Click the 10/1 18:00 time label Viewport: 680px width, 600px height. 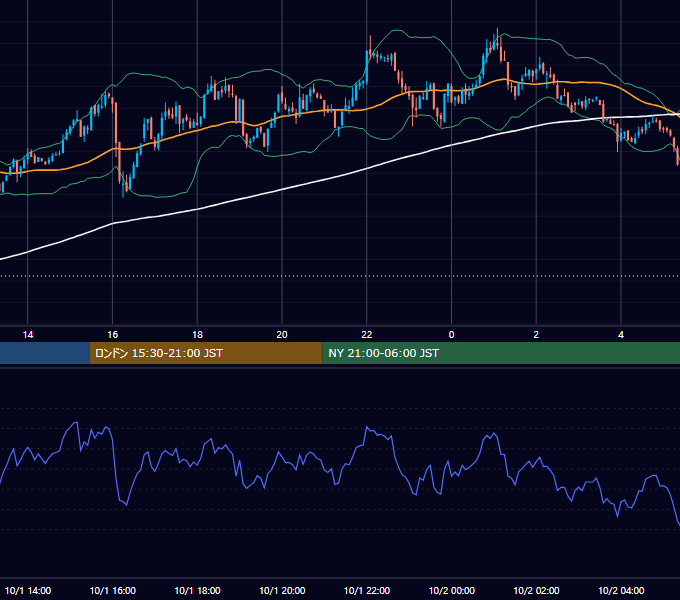point(197,590)
